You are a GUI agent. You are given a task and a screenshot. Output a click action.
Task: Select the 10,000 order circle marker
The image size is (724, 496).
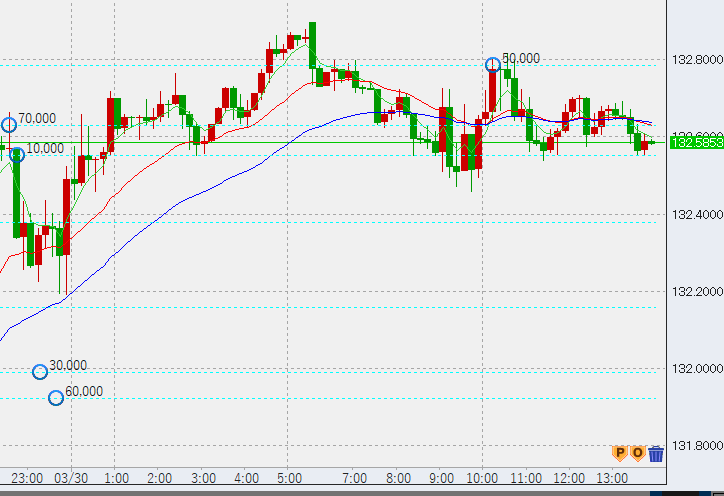tap(16, 154)
